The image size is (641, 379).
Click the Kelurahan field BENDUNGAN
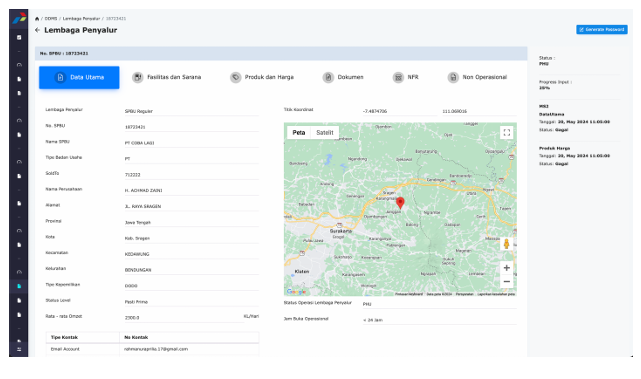click(x=192, y=270)
